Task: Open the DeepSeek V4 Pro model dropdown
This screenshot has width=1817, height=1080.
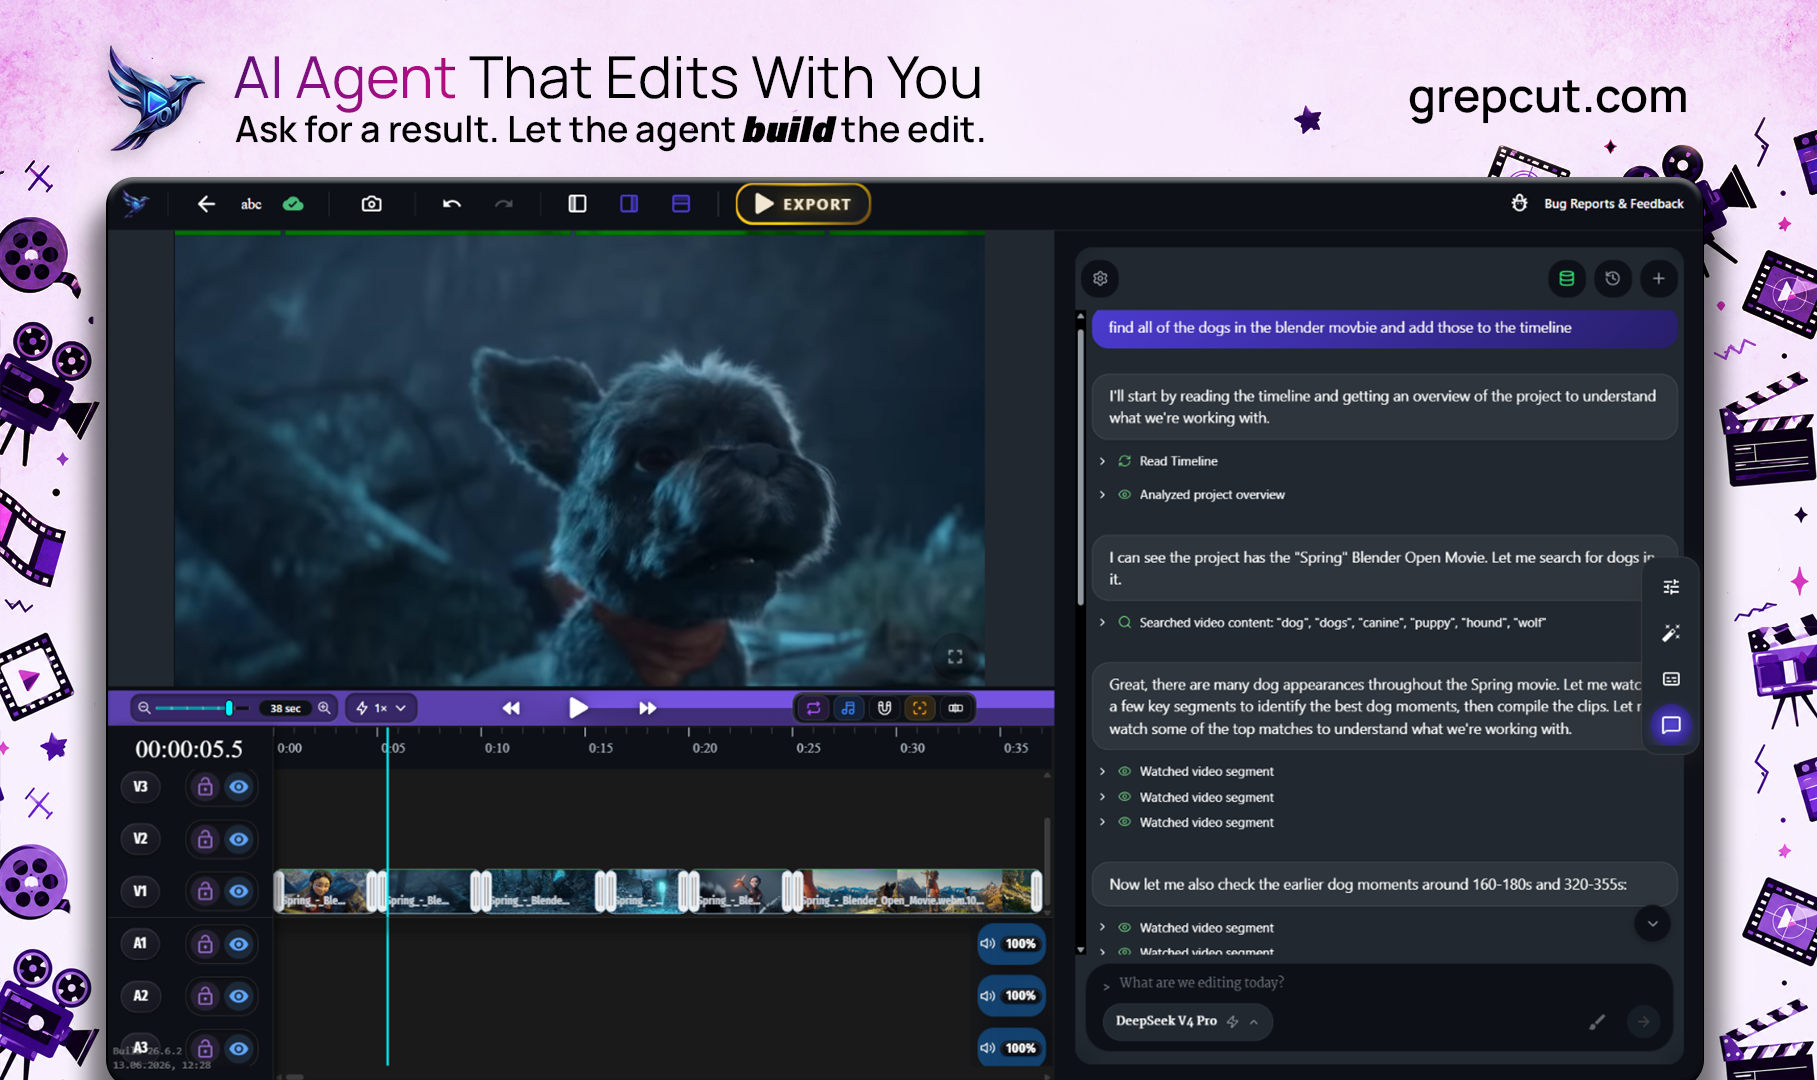Action: click(x=1187, y=1021)
